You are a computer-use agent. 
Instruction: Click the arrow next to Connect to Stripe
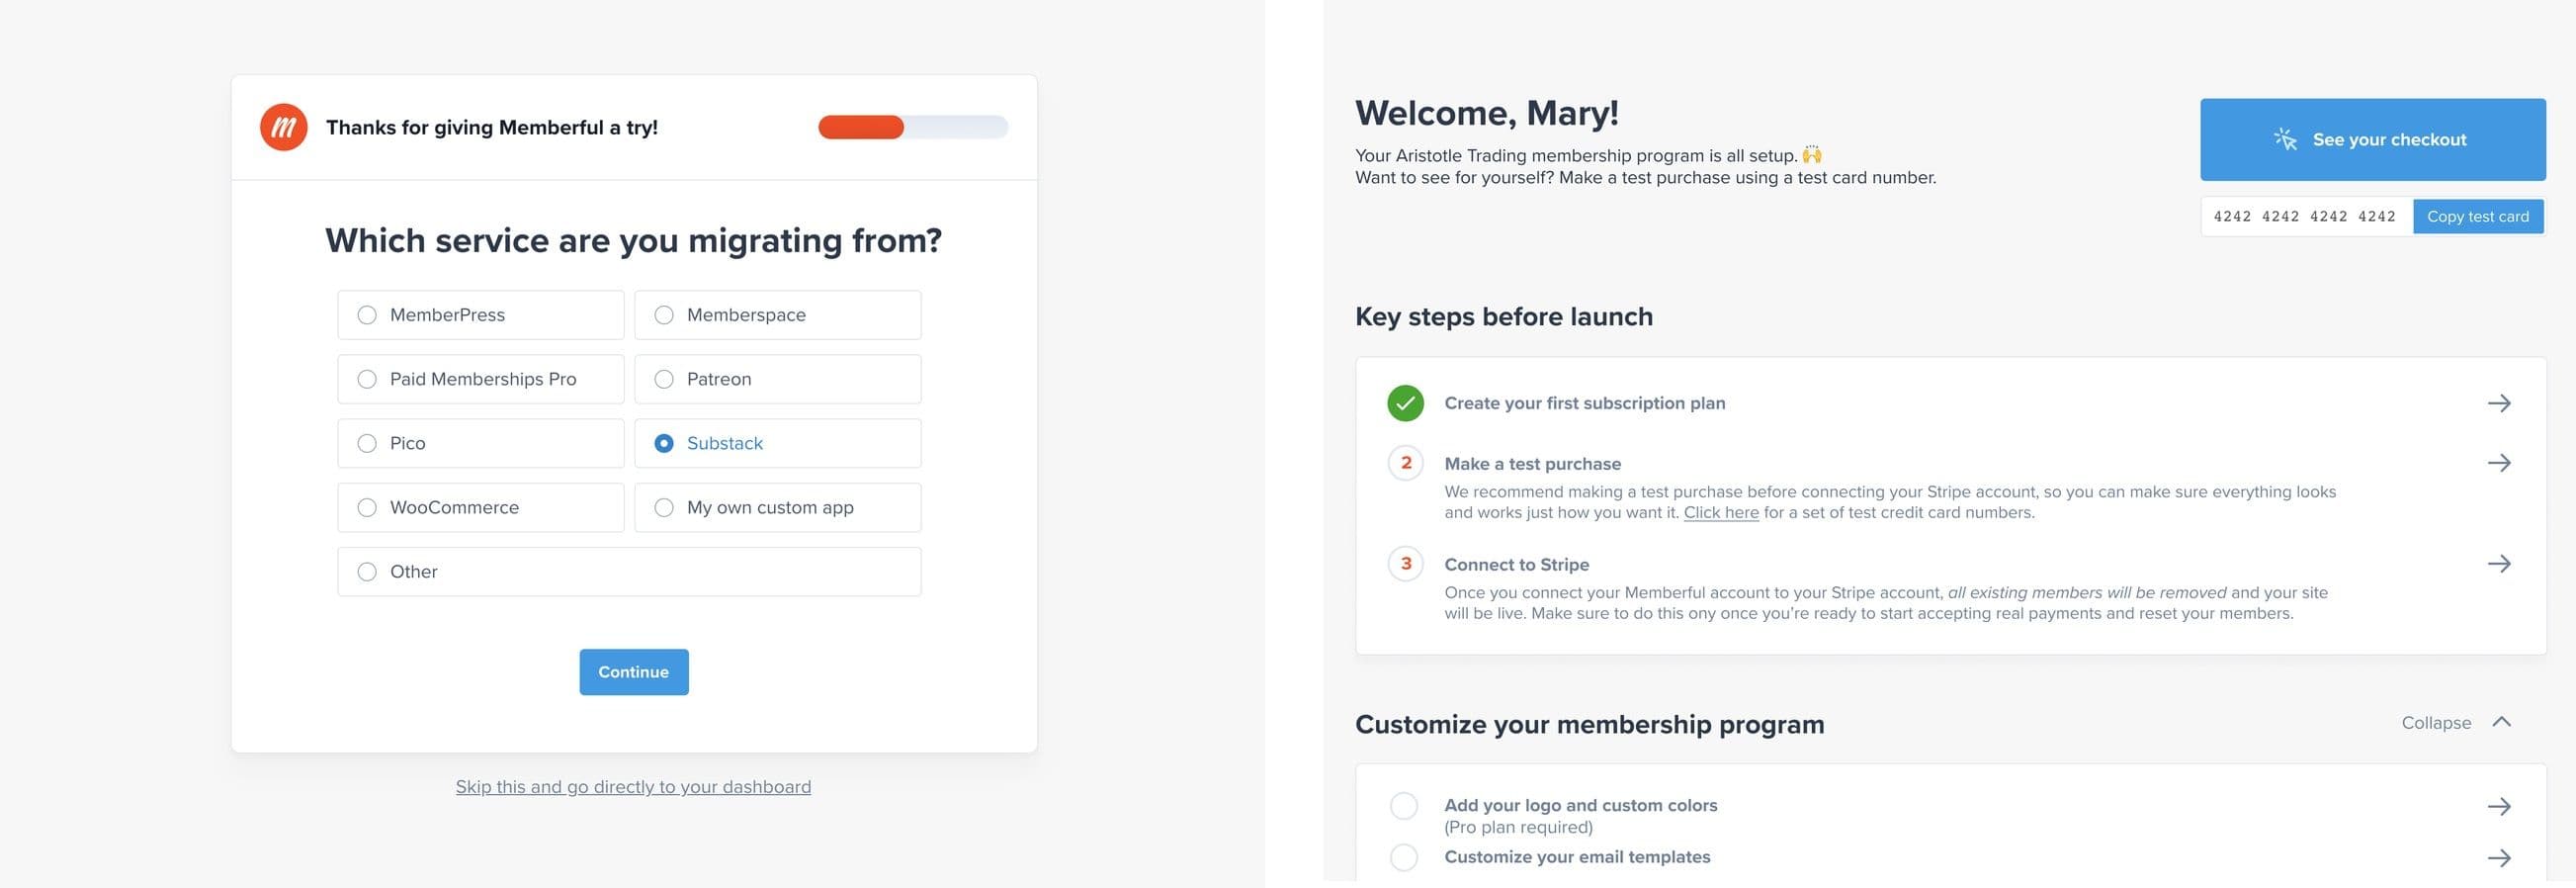tap(2499, 563)
